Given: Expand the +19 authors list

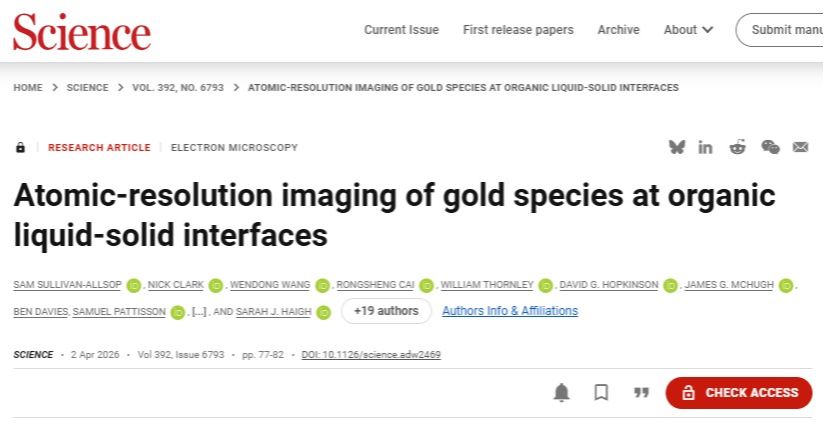Looking at the screenshot, I should (x=386, y=311).
